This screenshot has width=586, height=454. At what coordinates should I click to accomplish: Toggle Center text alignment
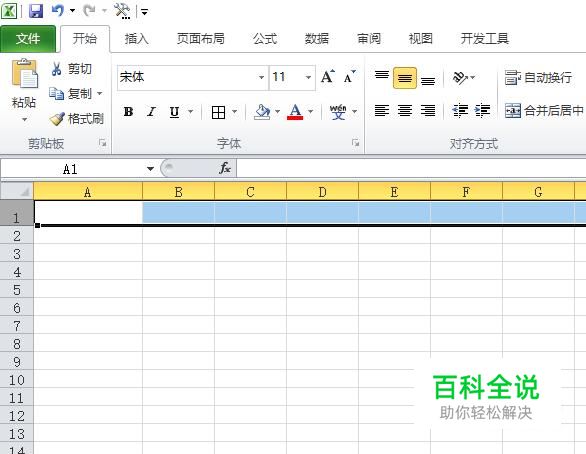point(405,111)
